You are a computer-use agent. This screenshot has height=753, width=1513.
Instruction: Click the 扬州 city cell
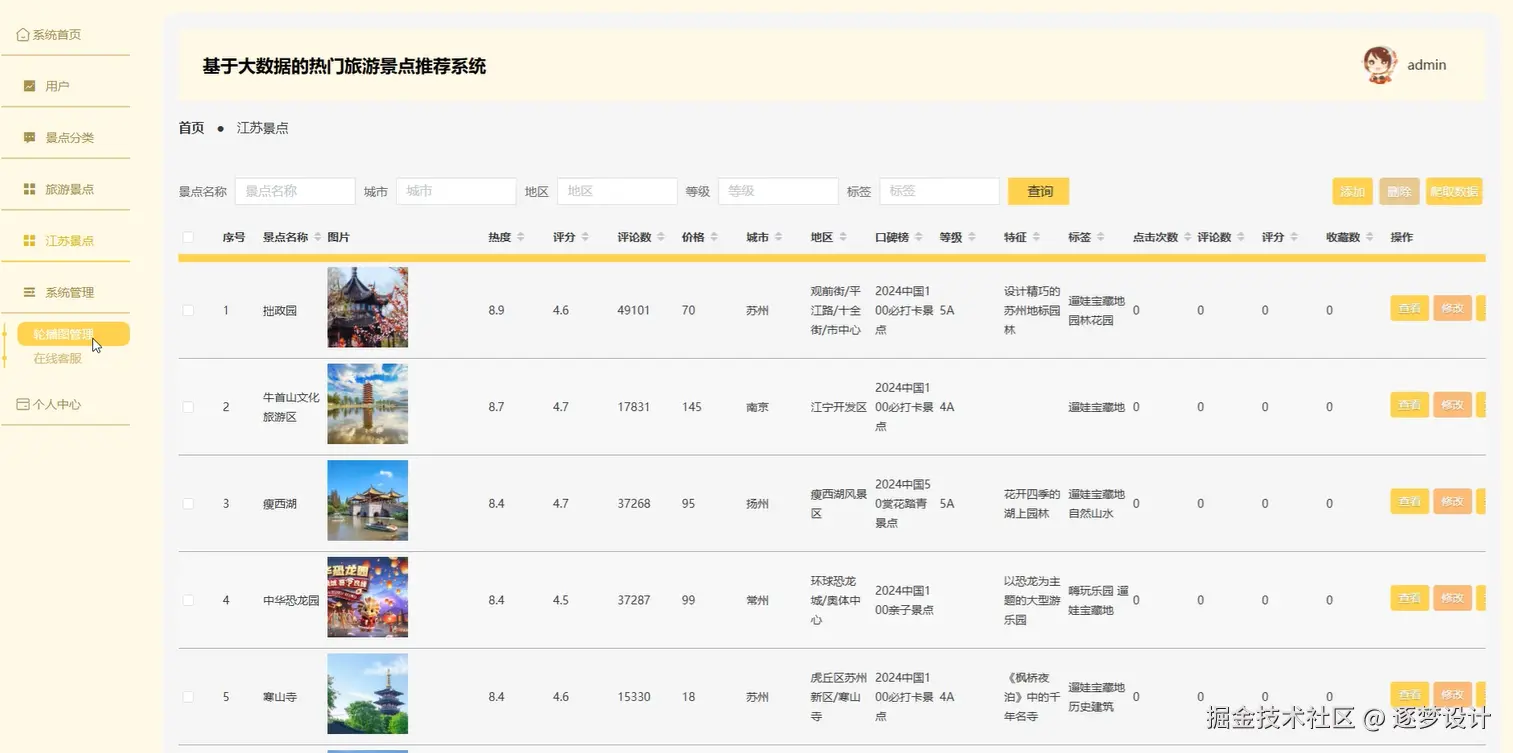click(x=757, y=504)
